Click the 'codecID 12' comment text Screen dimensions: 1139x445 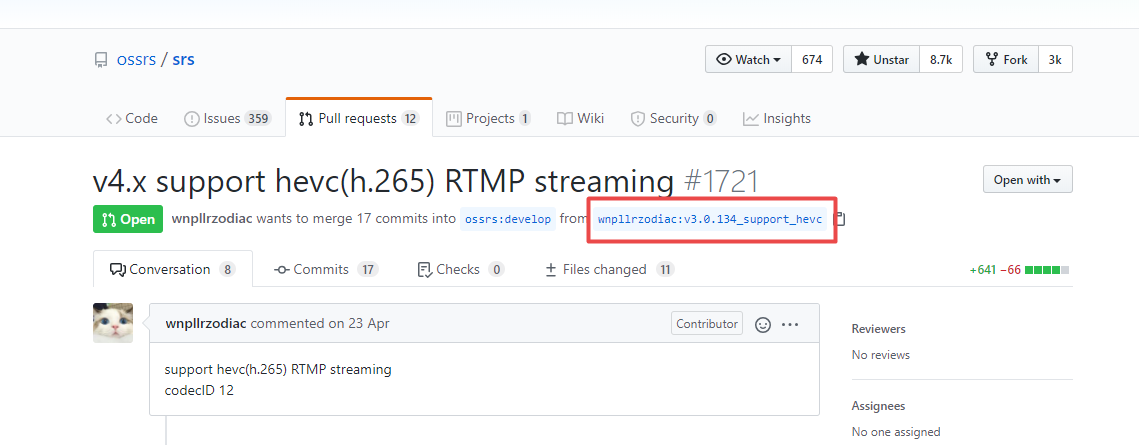click(199, 391)
